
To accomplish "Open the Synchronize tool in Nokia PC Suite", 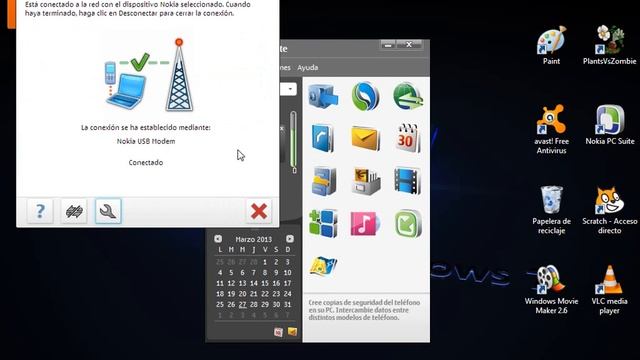I will tap(365, 96).
